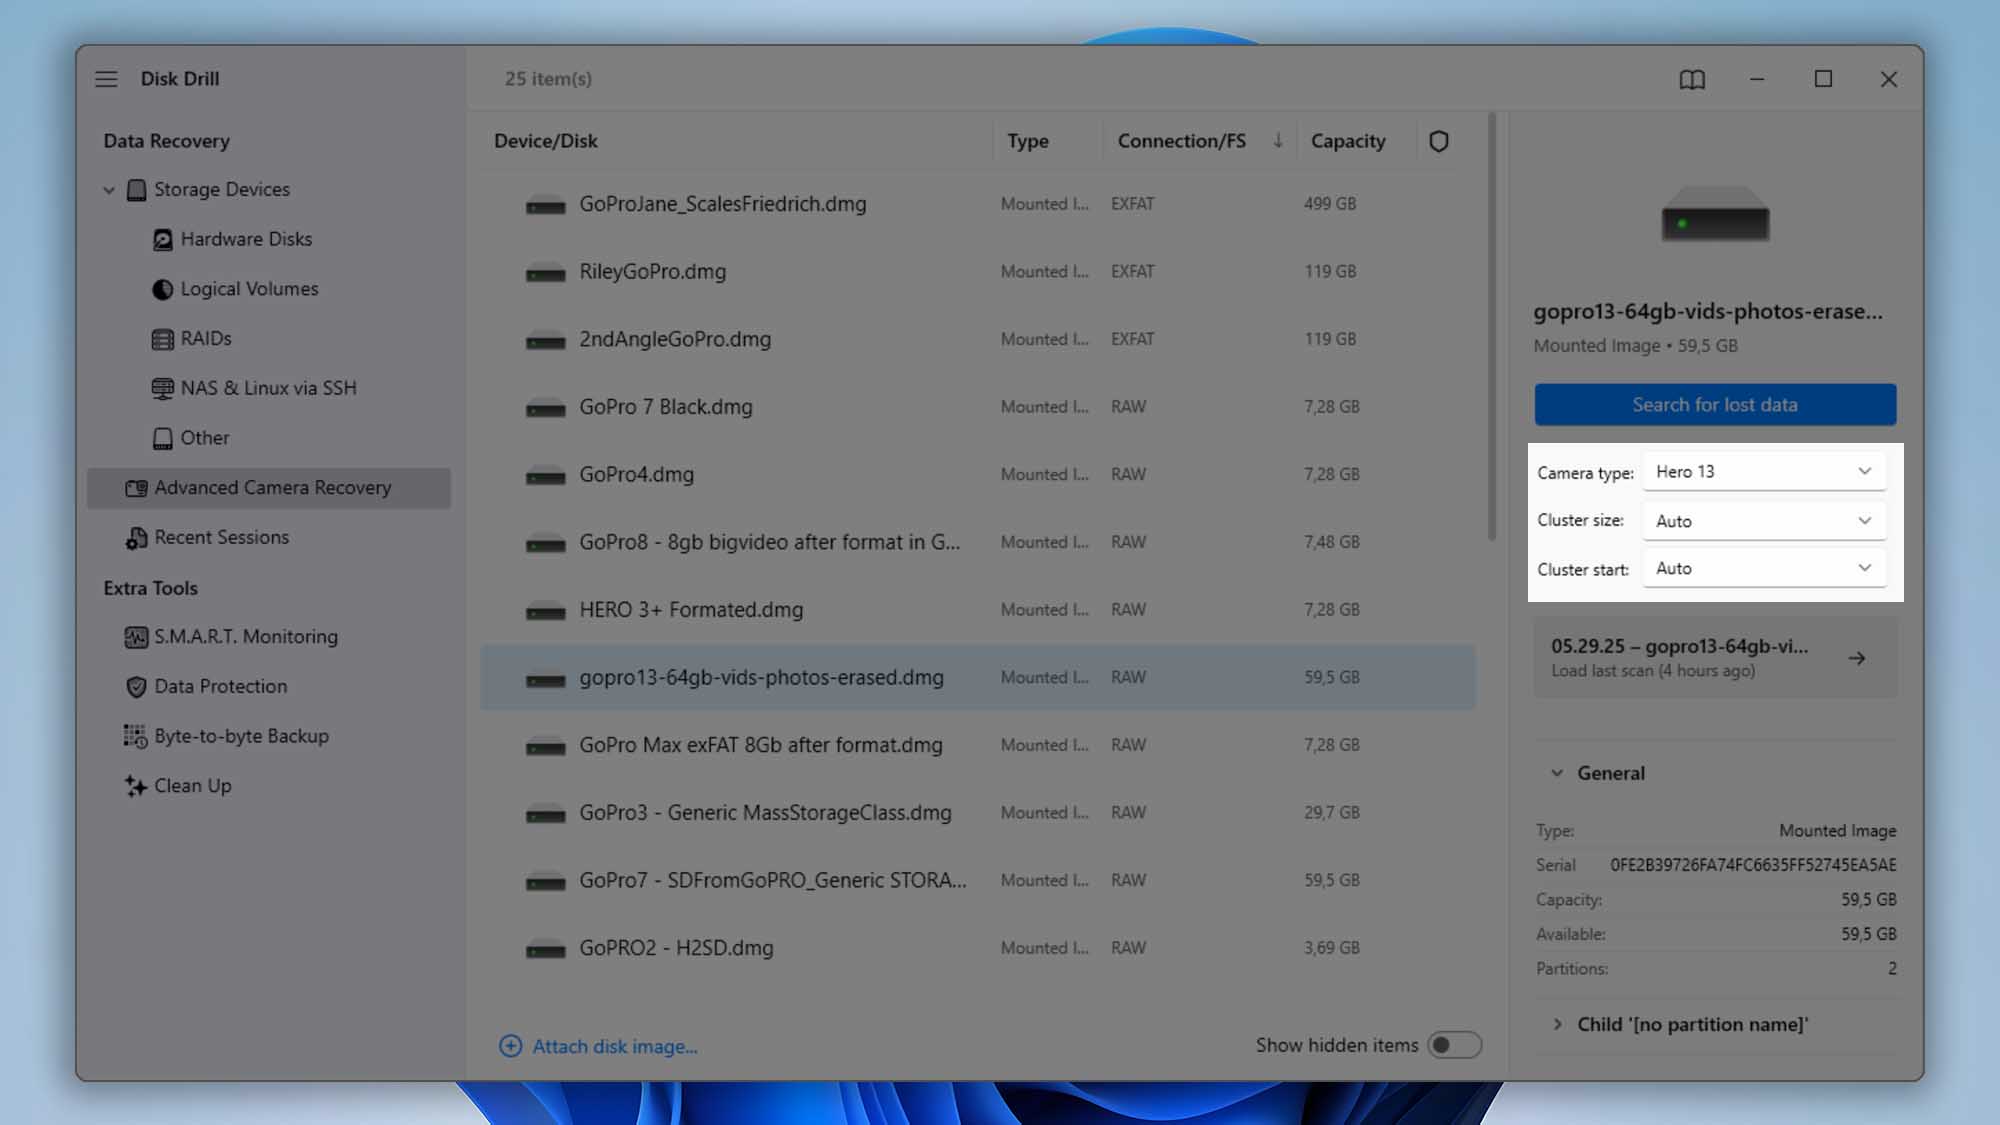Open Data Protection tool
Screen dimensions: 2000x1125
coord(220,686)
